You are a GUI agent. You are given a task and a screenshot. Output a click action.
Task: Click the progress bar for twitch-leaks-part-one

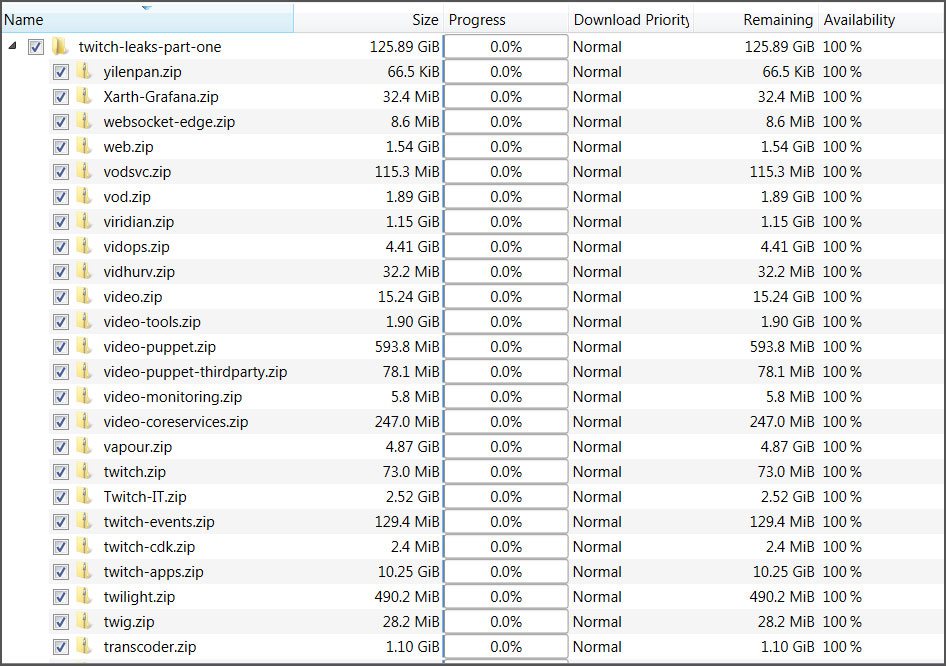click(x=506, y=46)
